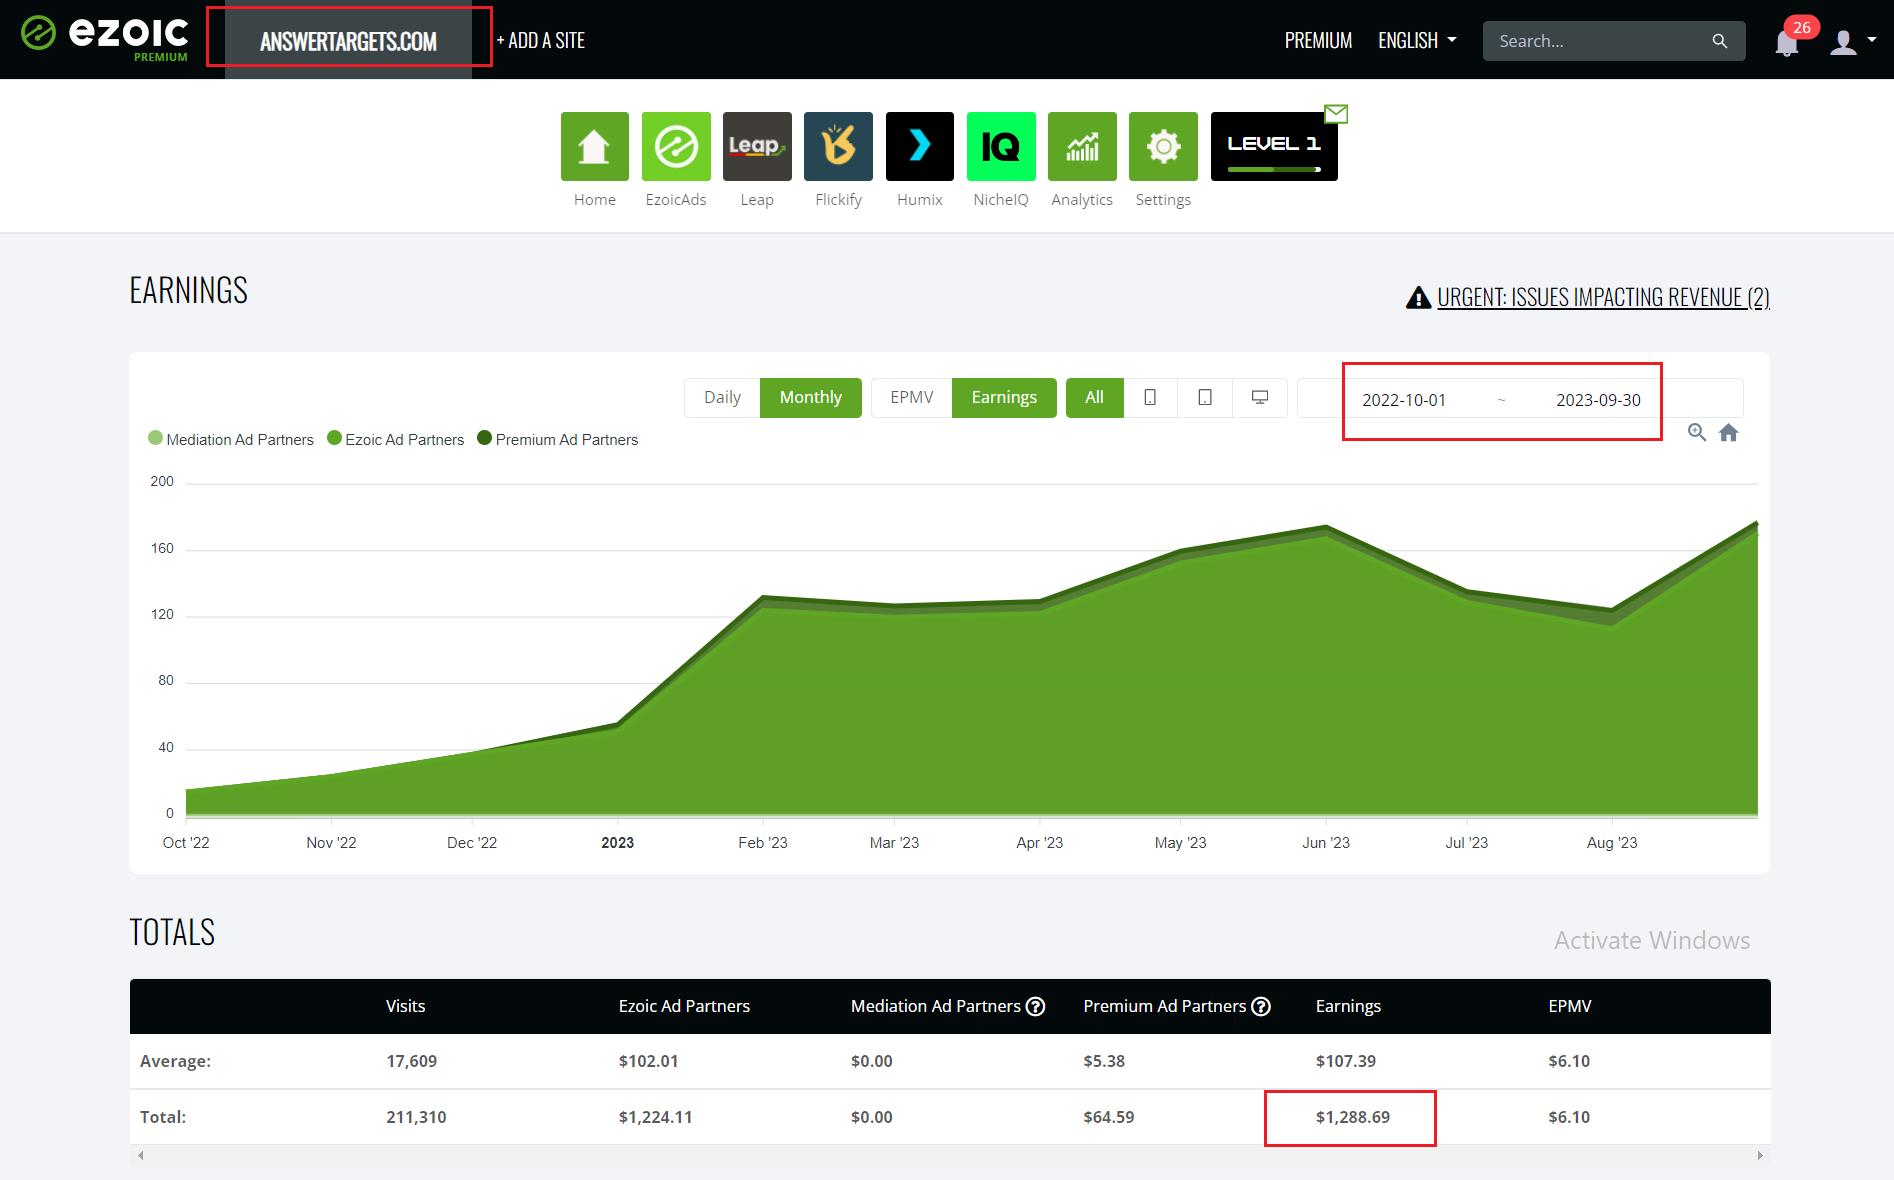Open the Leap tool icon
This screenshot has width=1894, height=1180.
[x=757, y=146]
